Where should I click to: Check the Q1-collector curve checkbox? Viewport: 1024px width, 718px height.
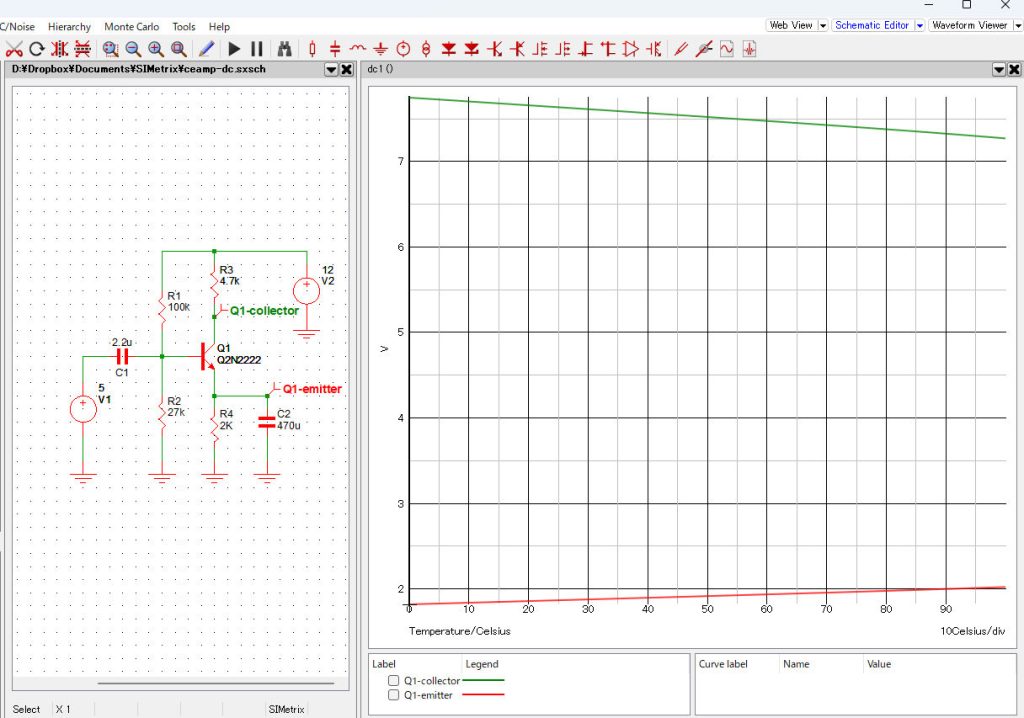[393, 681]
